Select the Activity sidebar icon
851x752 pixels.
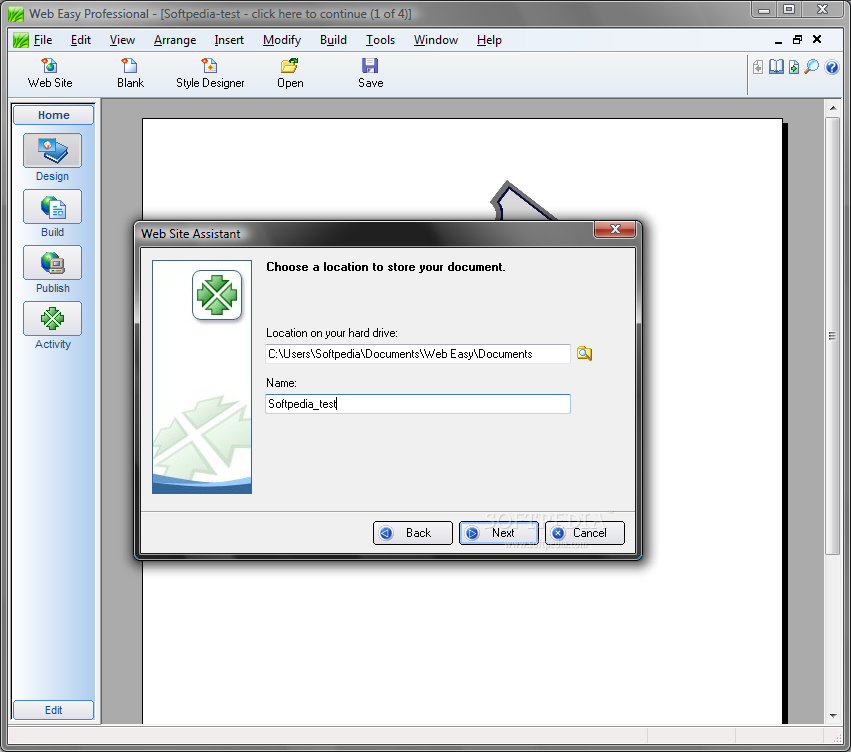pos(52,318)
